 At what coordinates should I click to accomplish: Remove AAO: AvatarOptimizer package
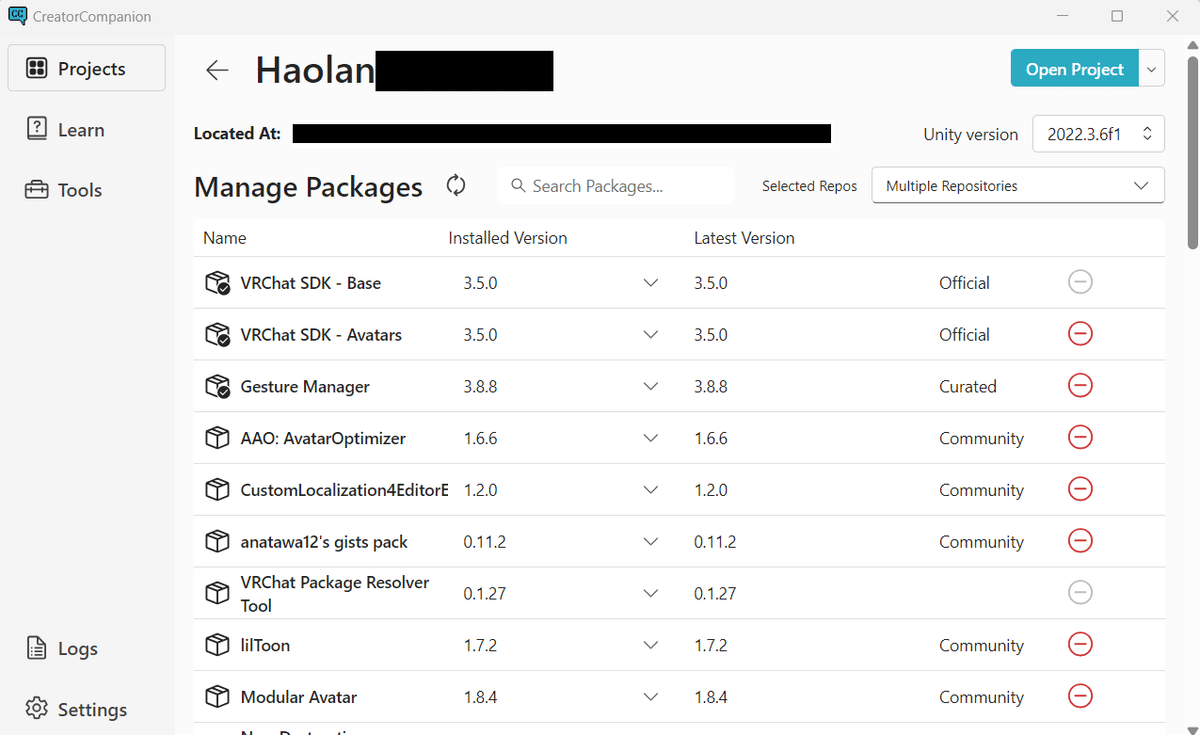(x=1080, y=438)
